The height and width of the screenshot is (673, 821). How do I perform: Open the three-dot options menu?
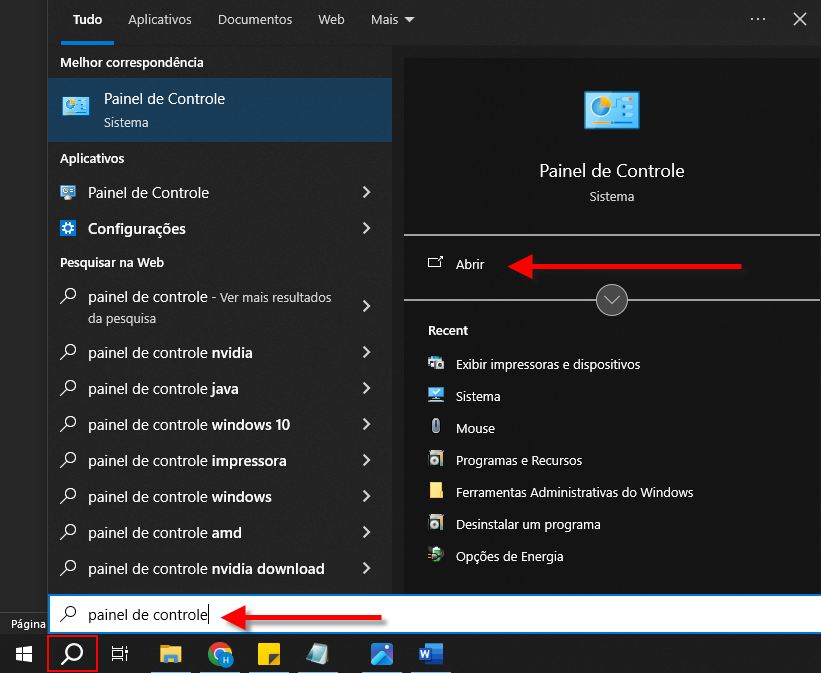758,19
